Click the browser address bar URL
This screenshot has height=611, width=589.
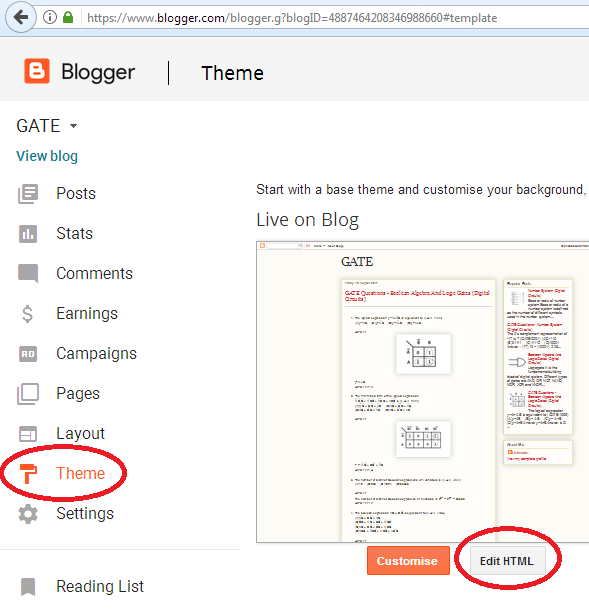pos(292,18)
